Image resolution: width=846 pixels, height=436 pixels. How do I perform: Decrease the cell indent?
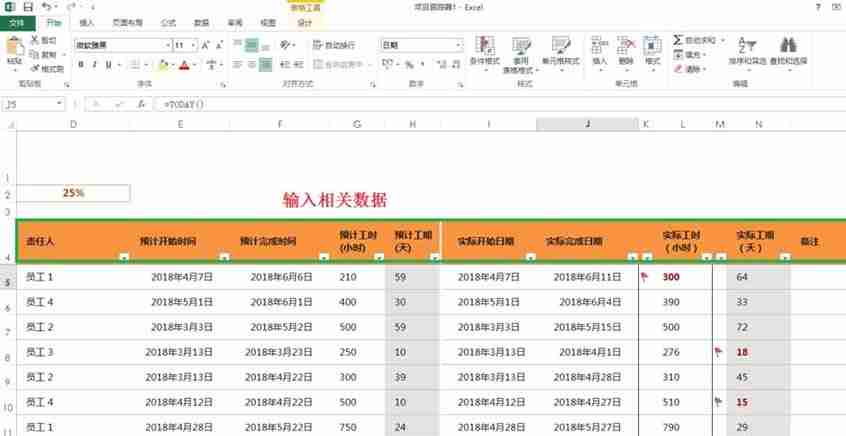284,65
